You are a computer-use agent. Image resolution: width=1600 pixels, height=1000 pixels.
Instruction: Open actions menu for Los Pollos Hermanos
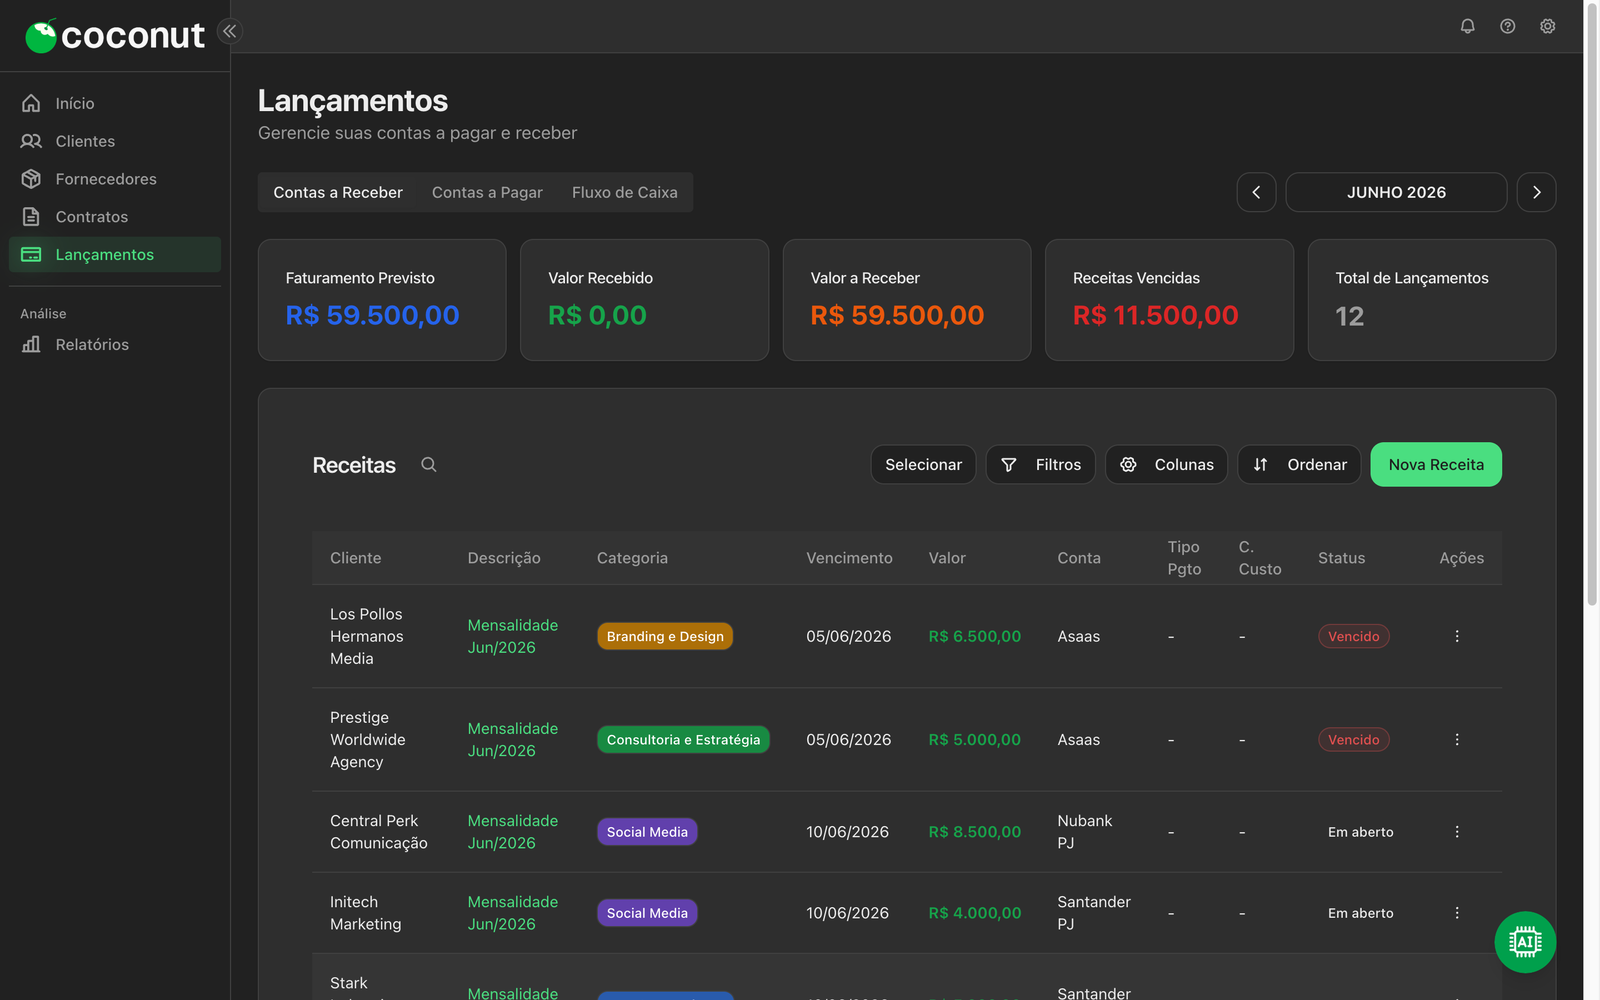click(1457, 636)
